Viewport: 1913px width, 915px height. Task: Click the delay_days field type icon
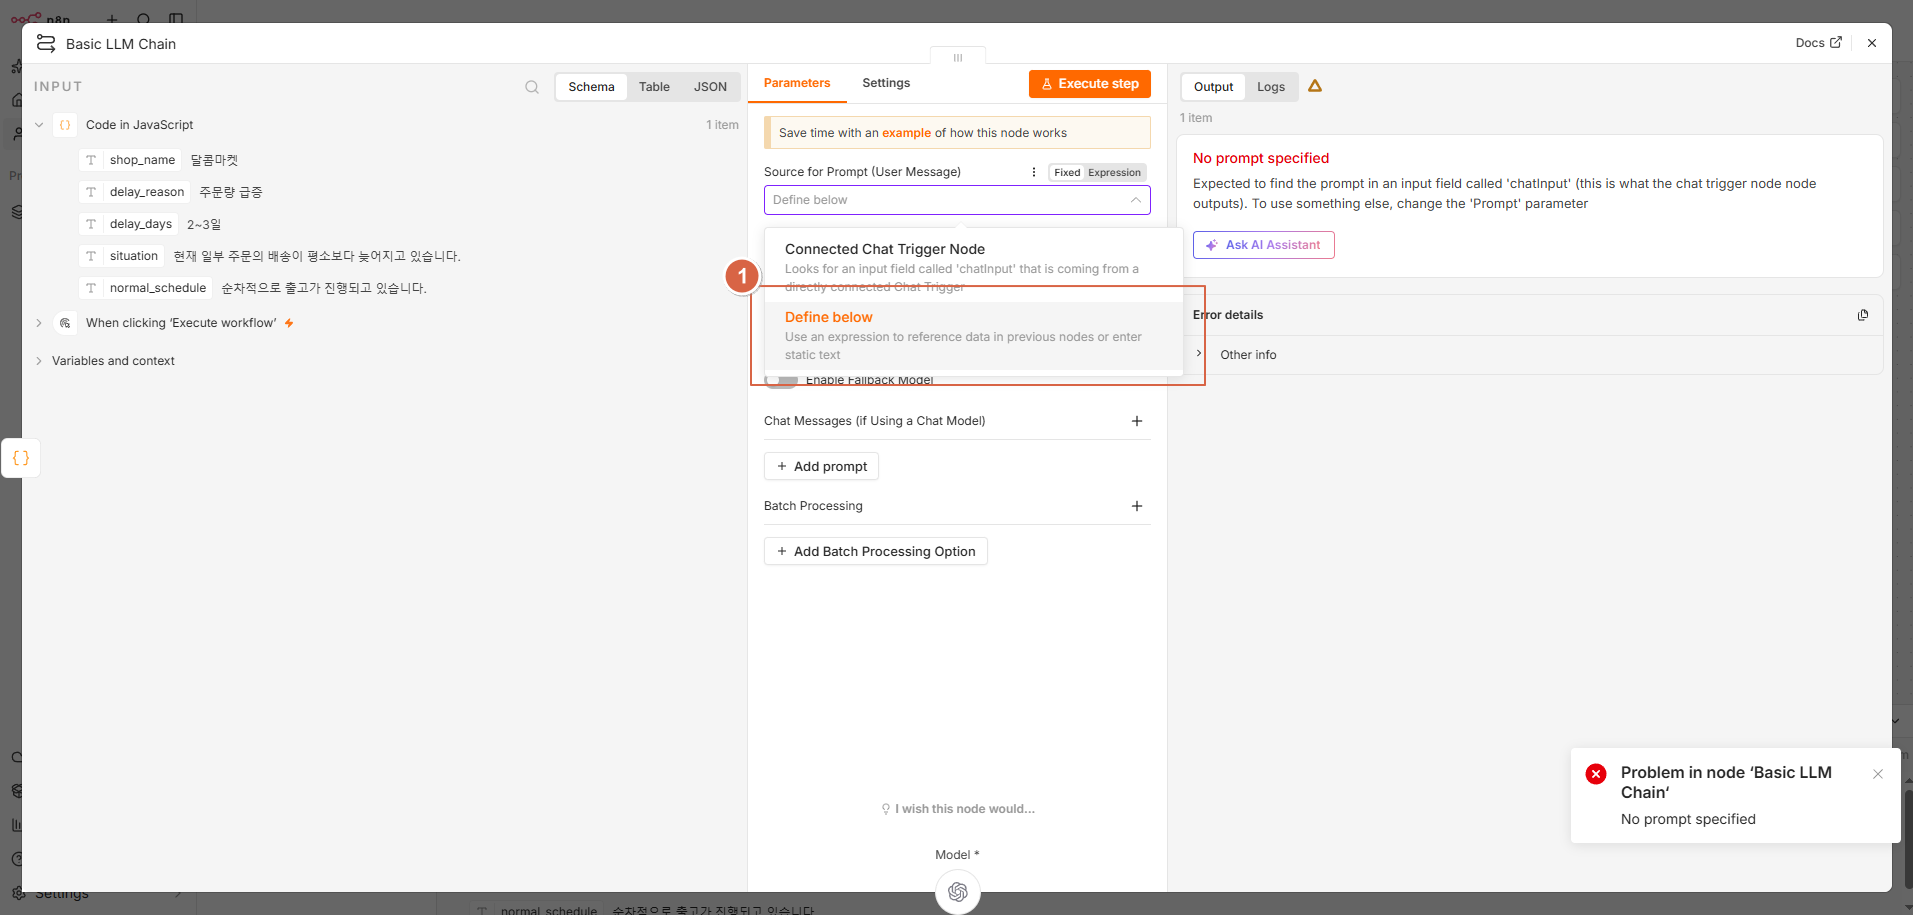pyautogui.click(x=91, y=224)
